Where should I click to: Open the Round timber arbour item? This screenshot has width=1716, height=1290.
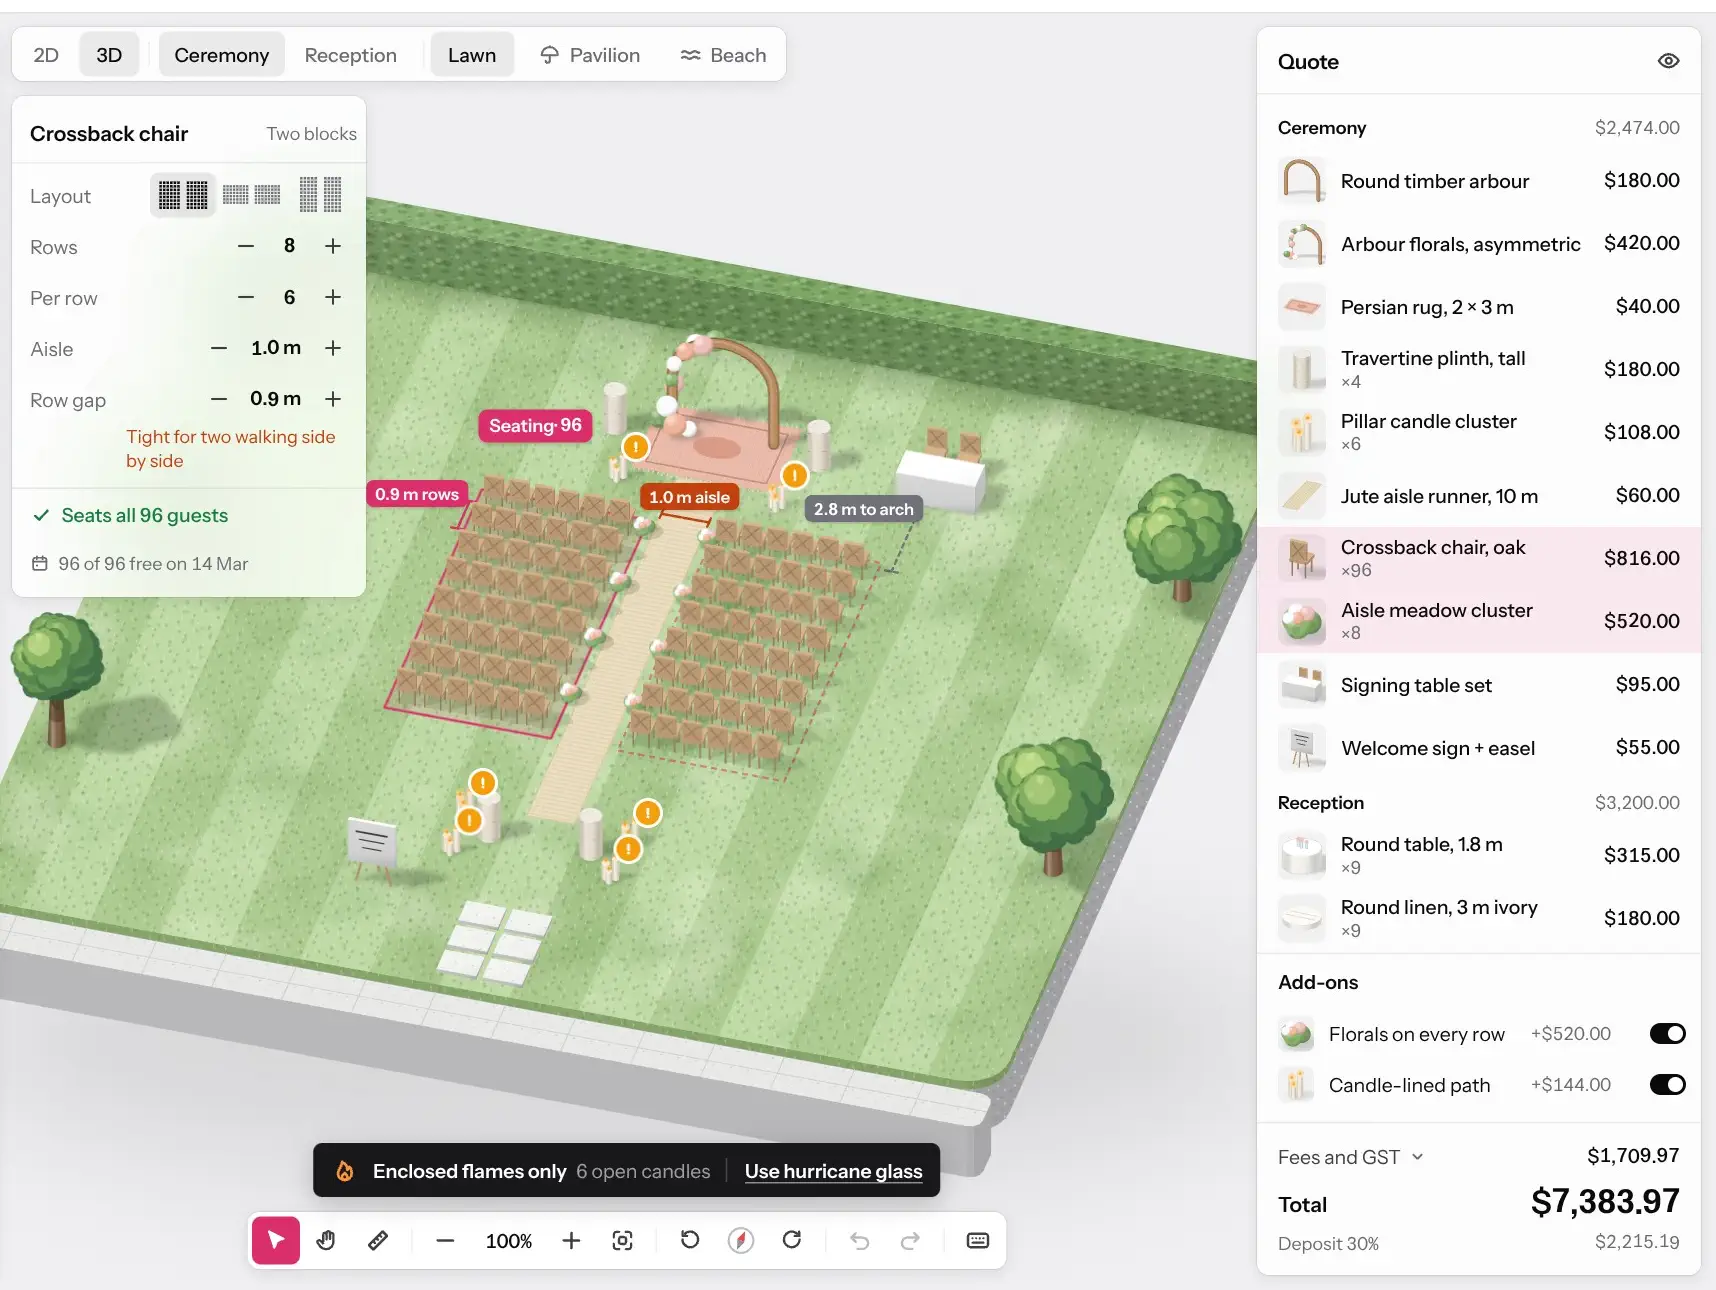1479,181
